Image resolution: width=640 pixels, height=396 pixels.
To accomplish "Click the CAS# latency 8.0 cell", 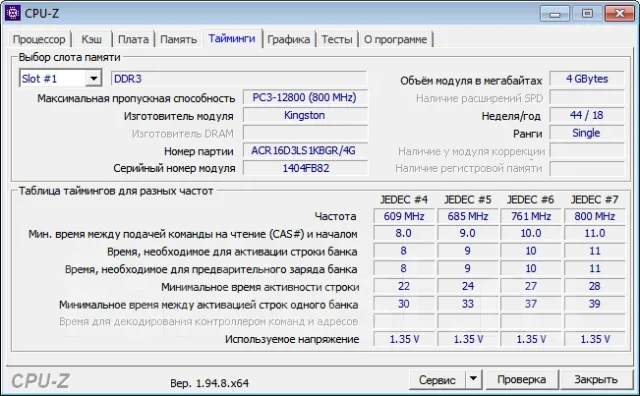I will 404,233.
